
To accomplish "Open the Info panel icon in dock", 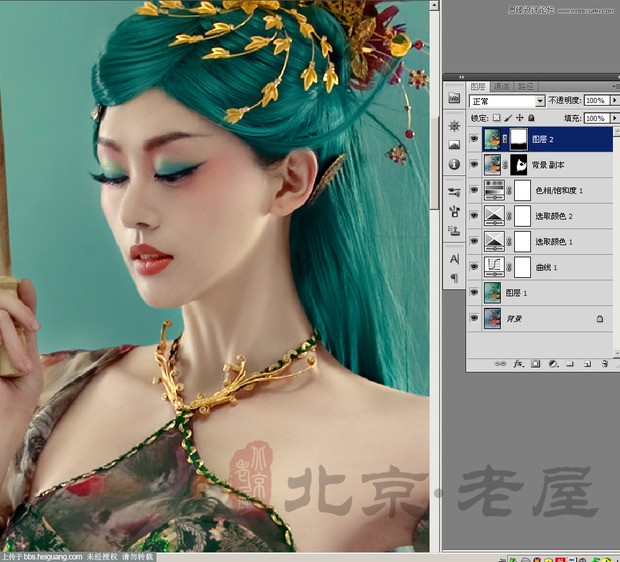I will [x=454, y=164].
